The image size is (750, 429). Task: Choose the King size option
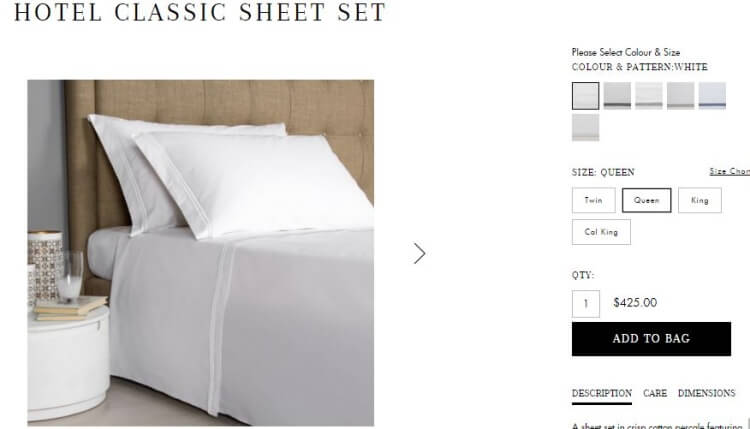(x=700, y=200)
